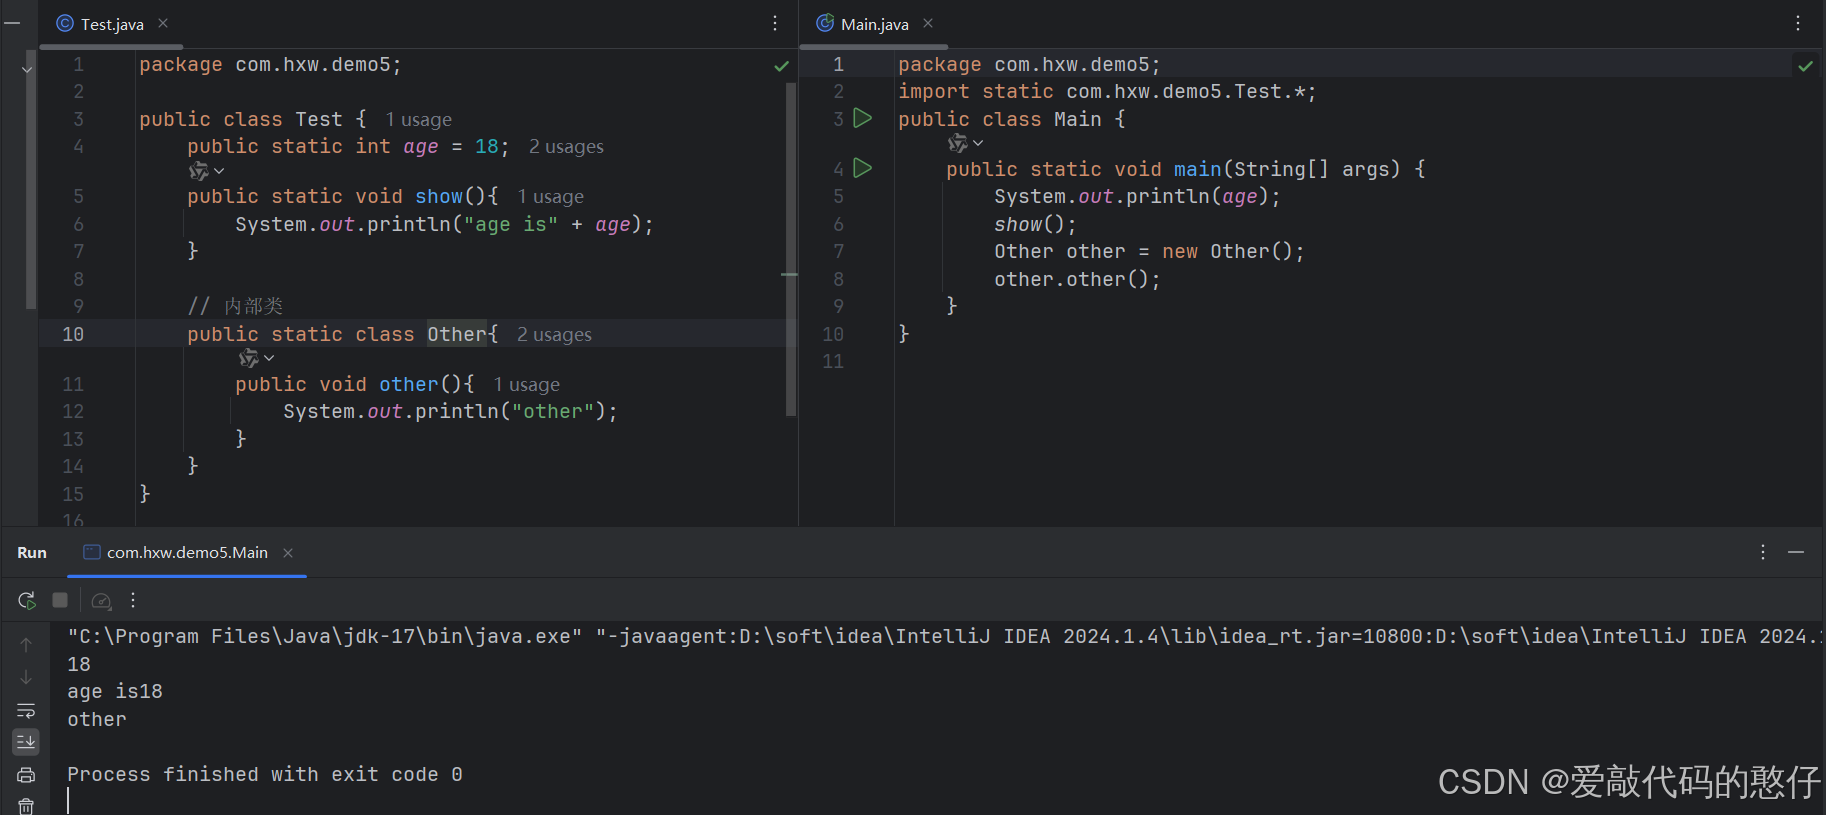Click 'Process finished with exit code 0'
Viewport: 1826px width, 815px height.
(x=265, y=775)
